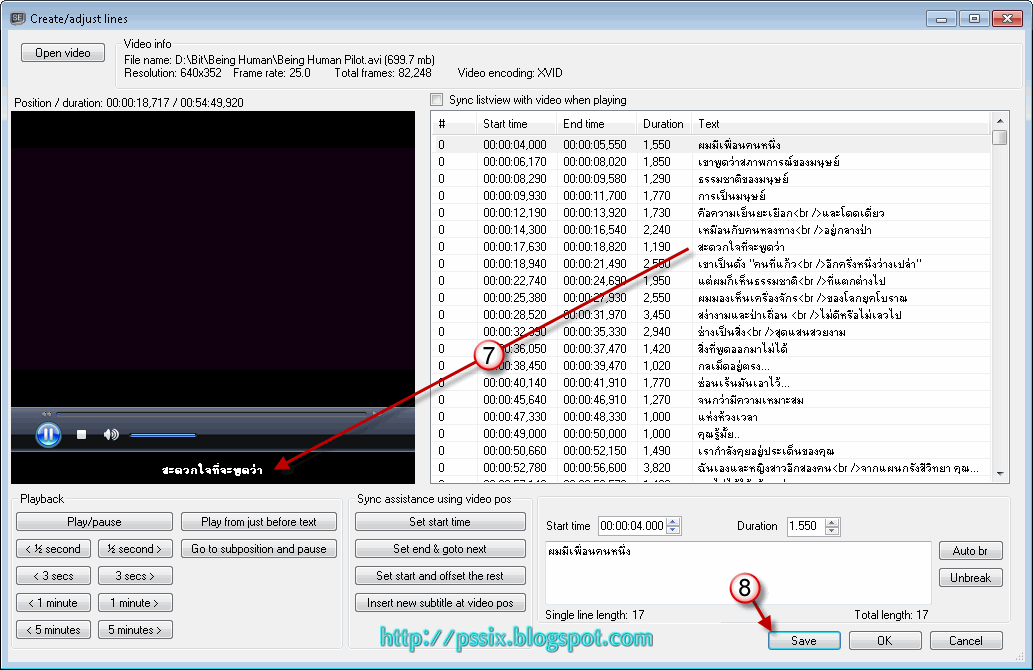Screen dimensions: 1033x670
Task: Click the Open video button
Action: 63,53
